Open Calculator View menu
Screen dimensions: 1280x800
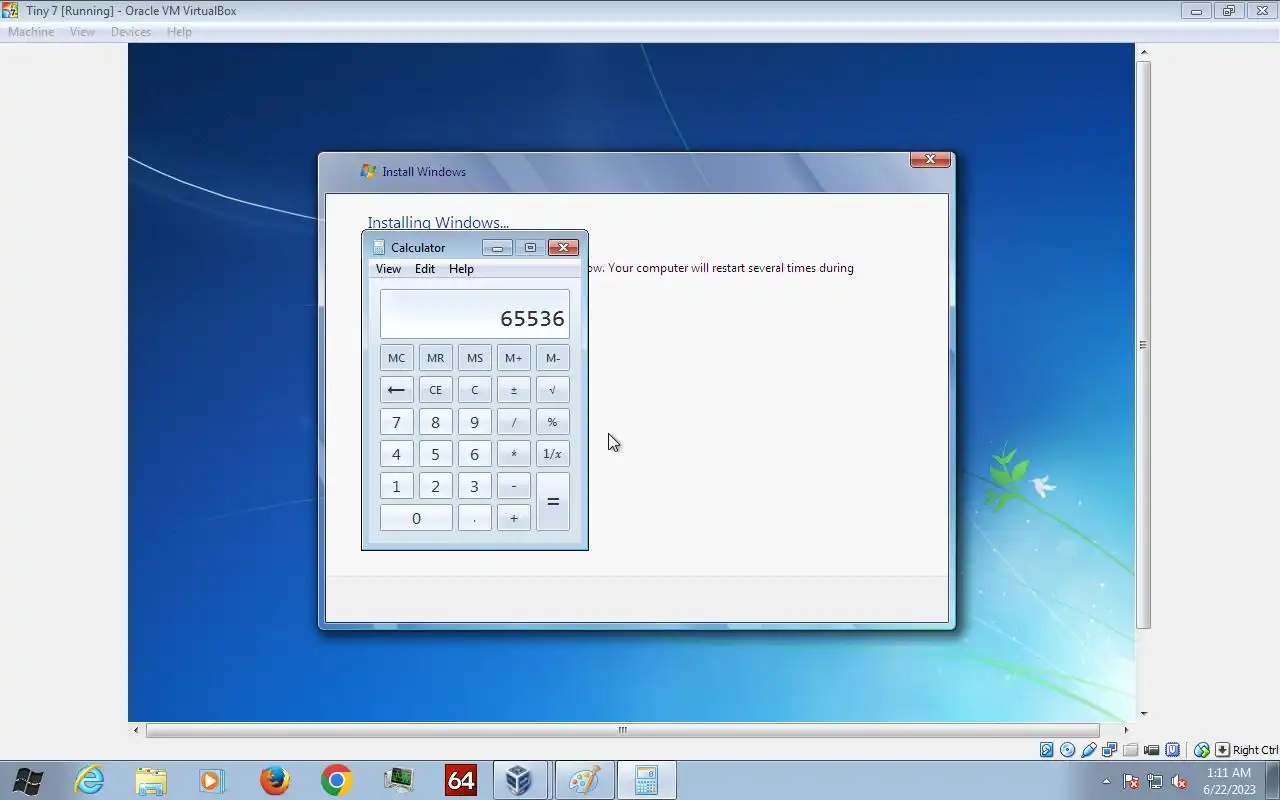tap(388, 269)
